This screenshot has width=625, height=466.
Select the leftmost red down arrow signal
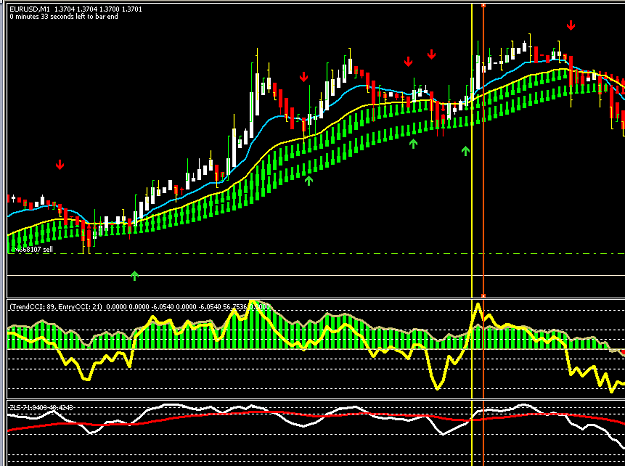click(60, 164)
